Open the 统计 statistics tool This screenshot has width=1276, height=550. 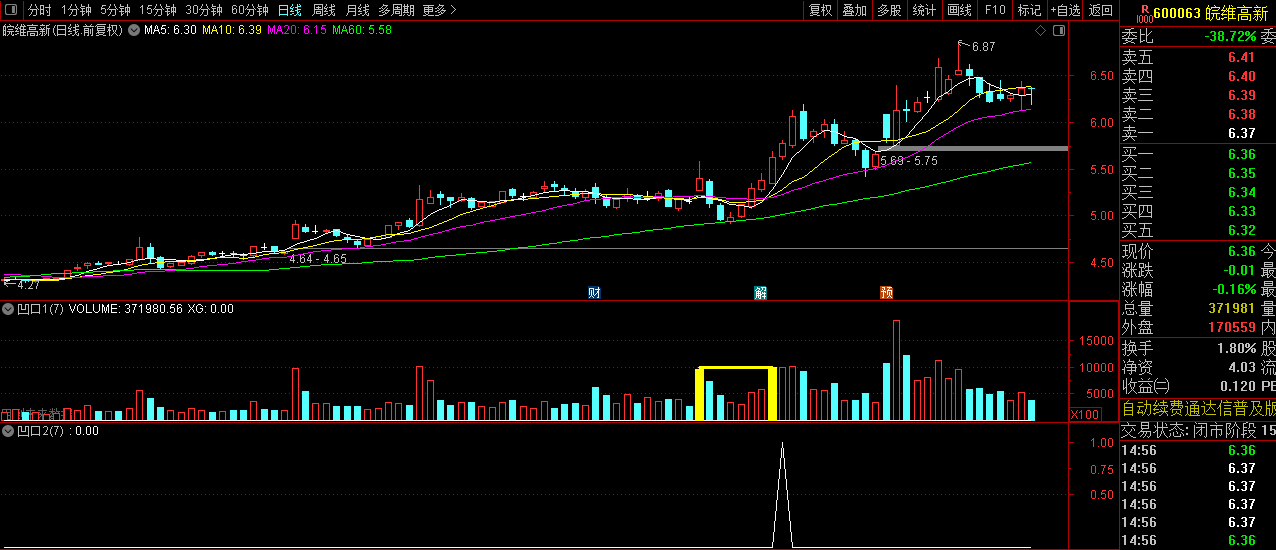pyautogui.click(x=924, y=10)
